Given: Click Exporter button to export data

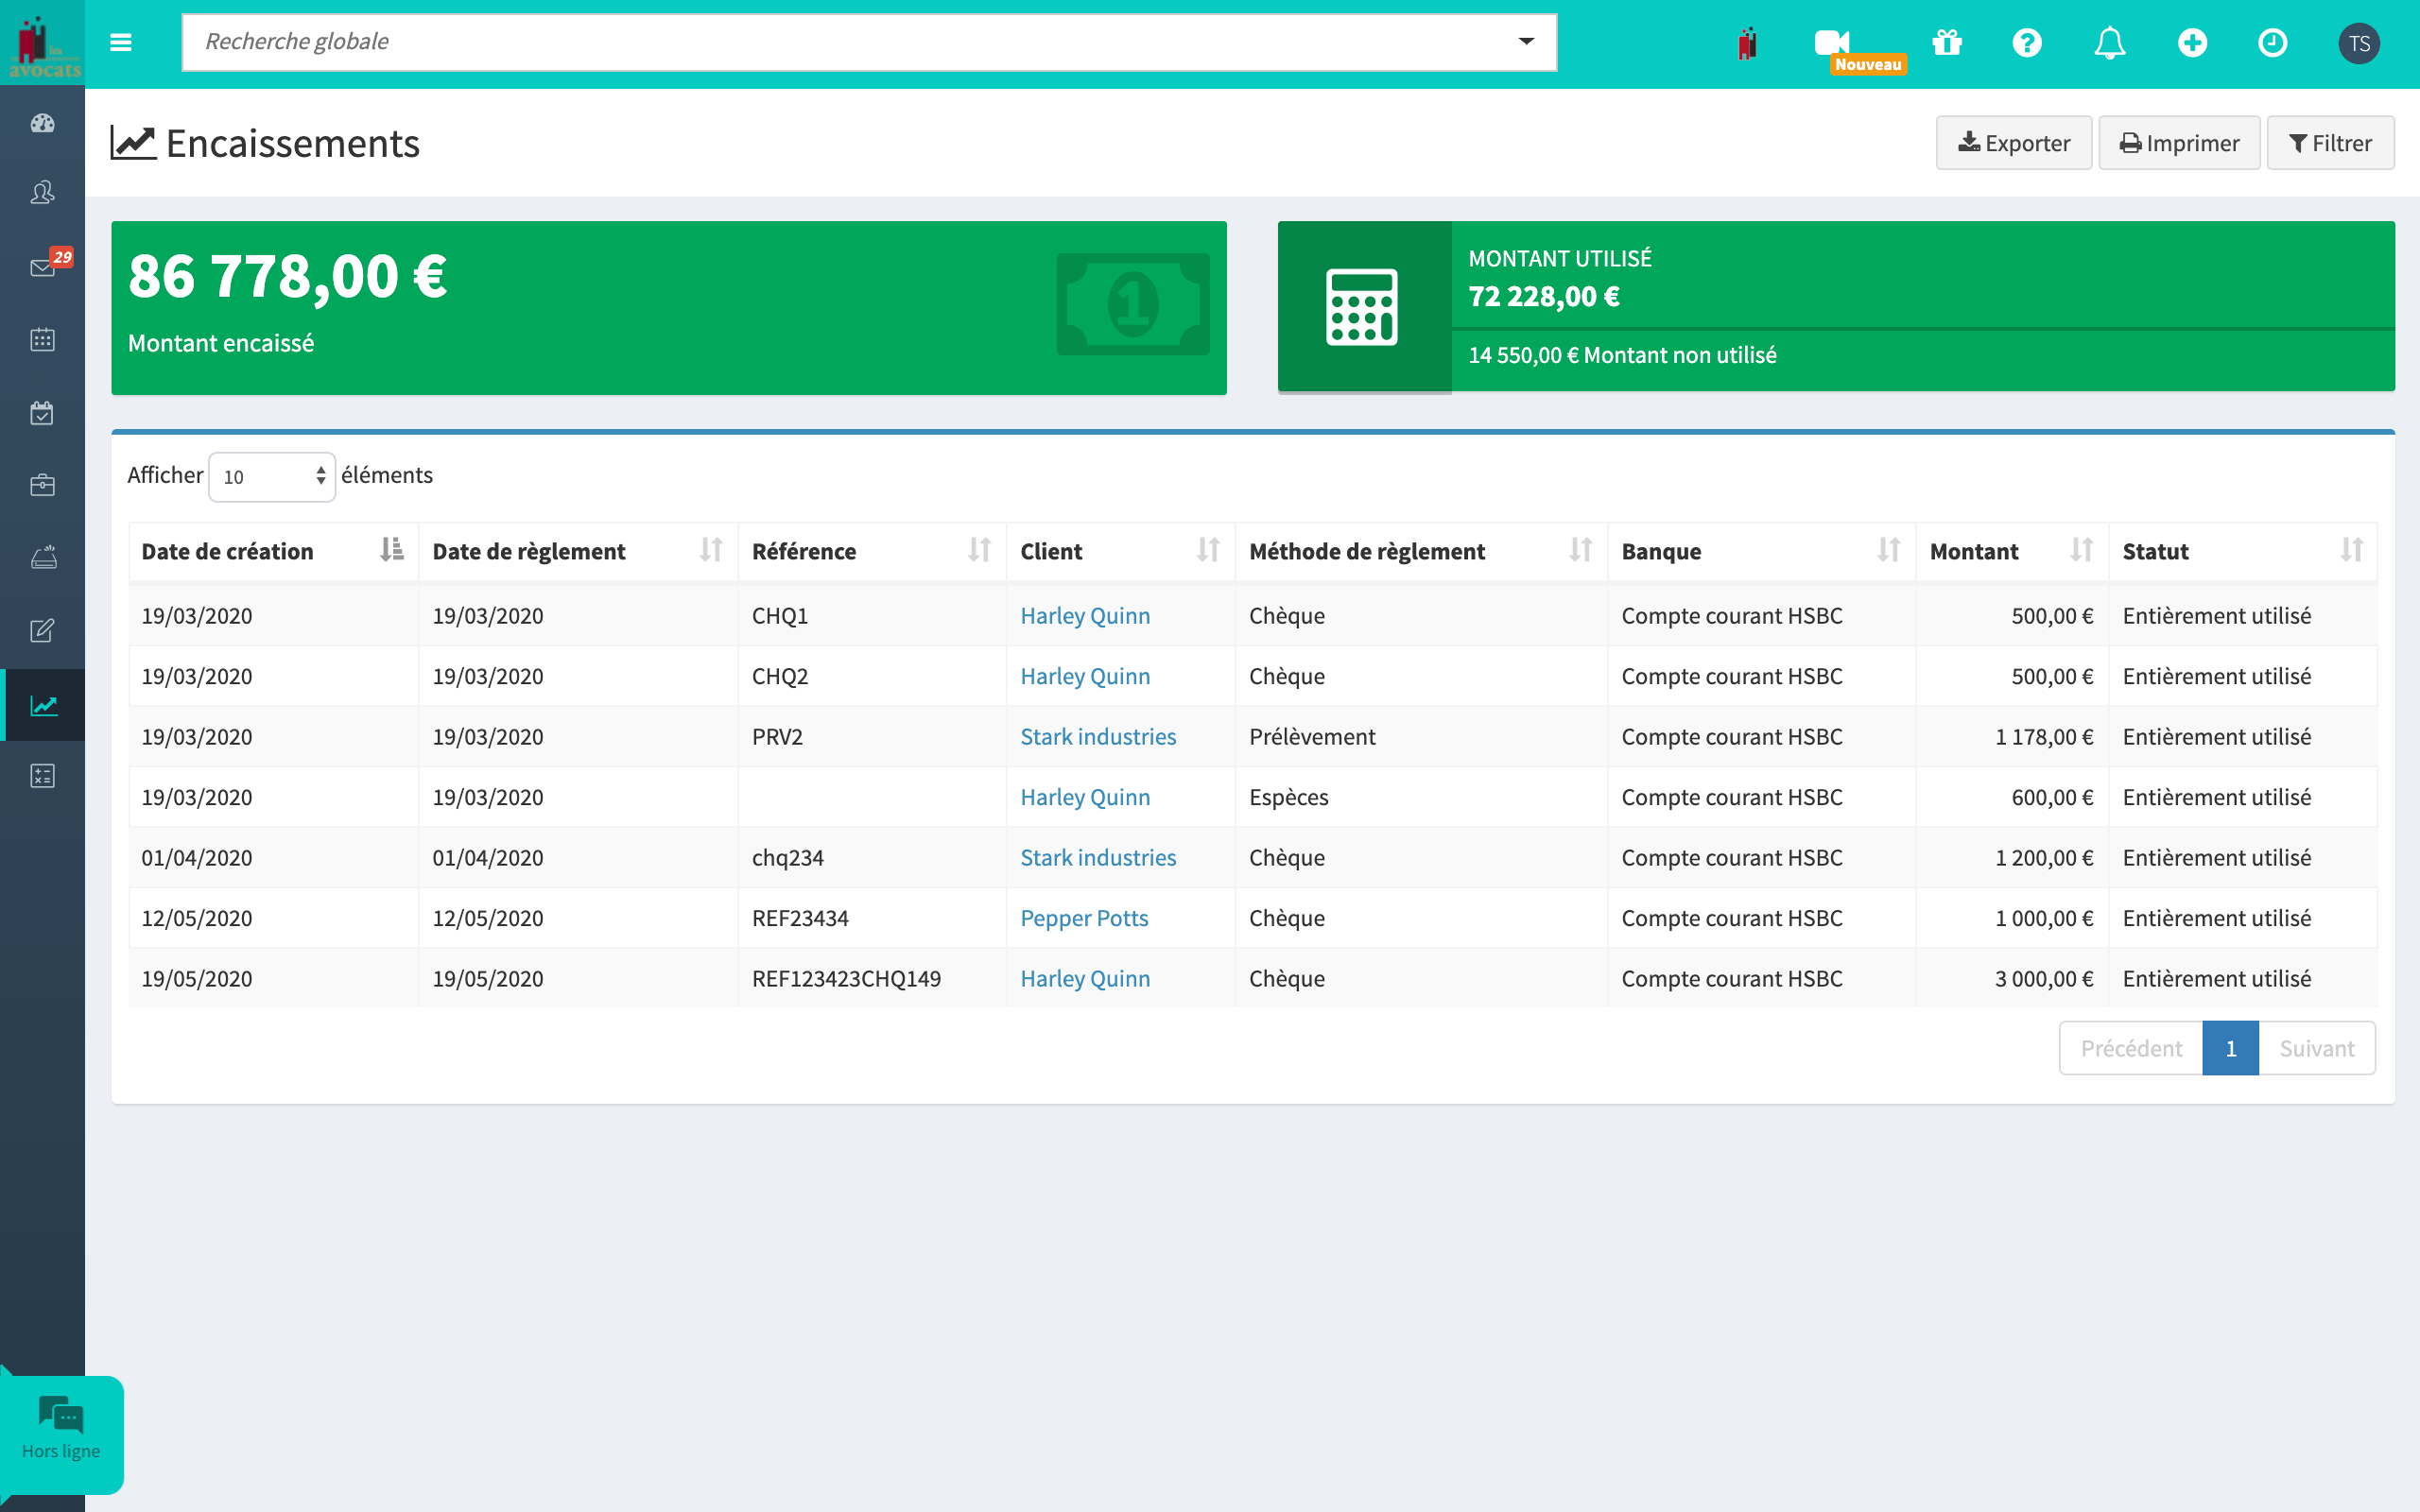Looking at the screenshot, I should pyautogui.click(x=2013, y=141).
